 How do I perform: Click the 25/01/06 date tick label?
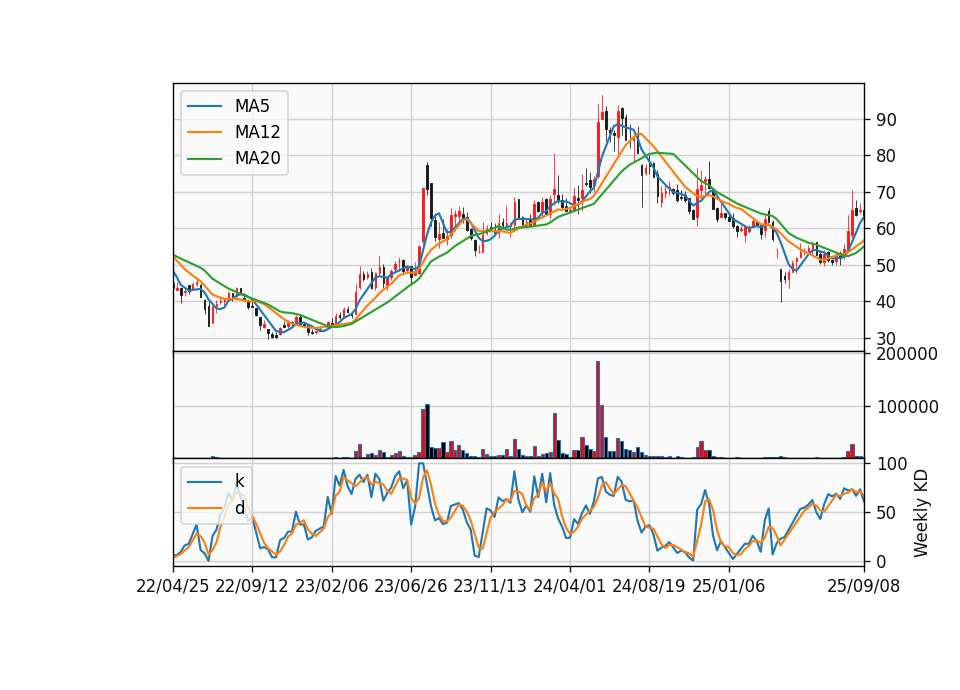pos(729,586)
